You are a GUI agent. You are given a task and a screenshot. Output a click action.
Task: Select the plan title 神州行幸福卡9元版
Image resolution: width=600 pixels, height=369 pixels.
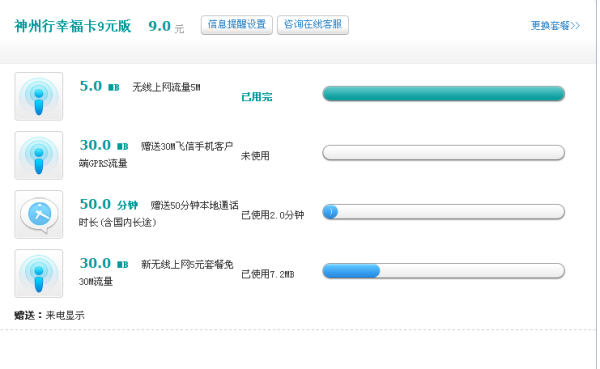(73, 26)
